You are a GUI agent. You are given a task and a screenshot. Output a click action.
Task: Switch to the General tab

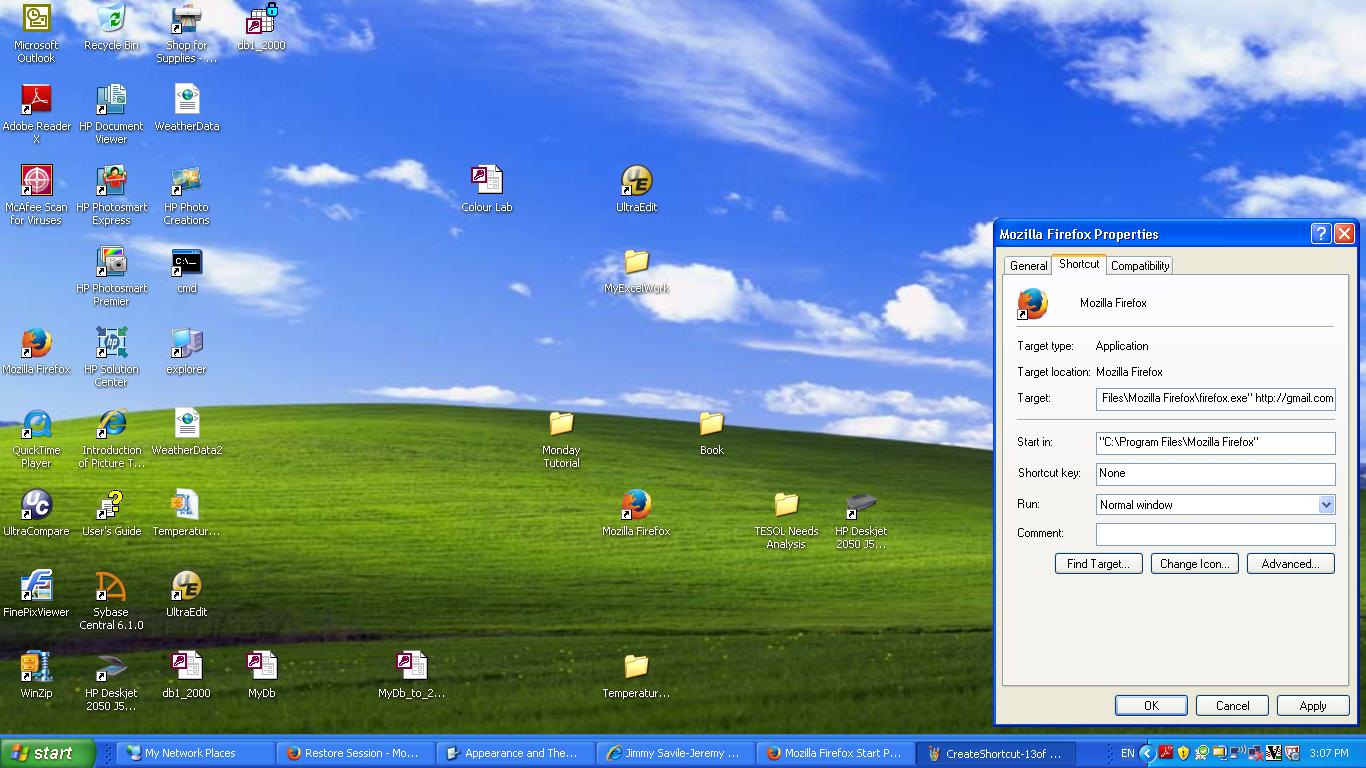1028,266
